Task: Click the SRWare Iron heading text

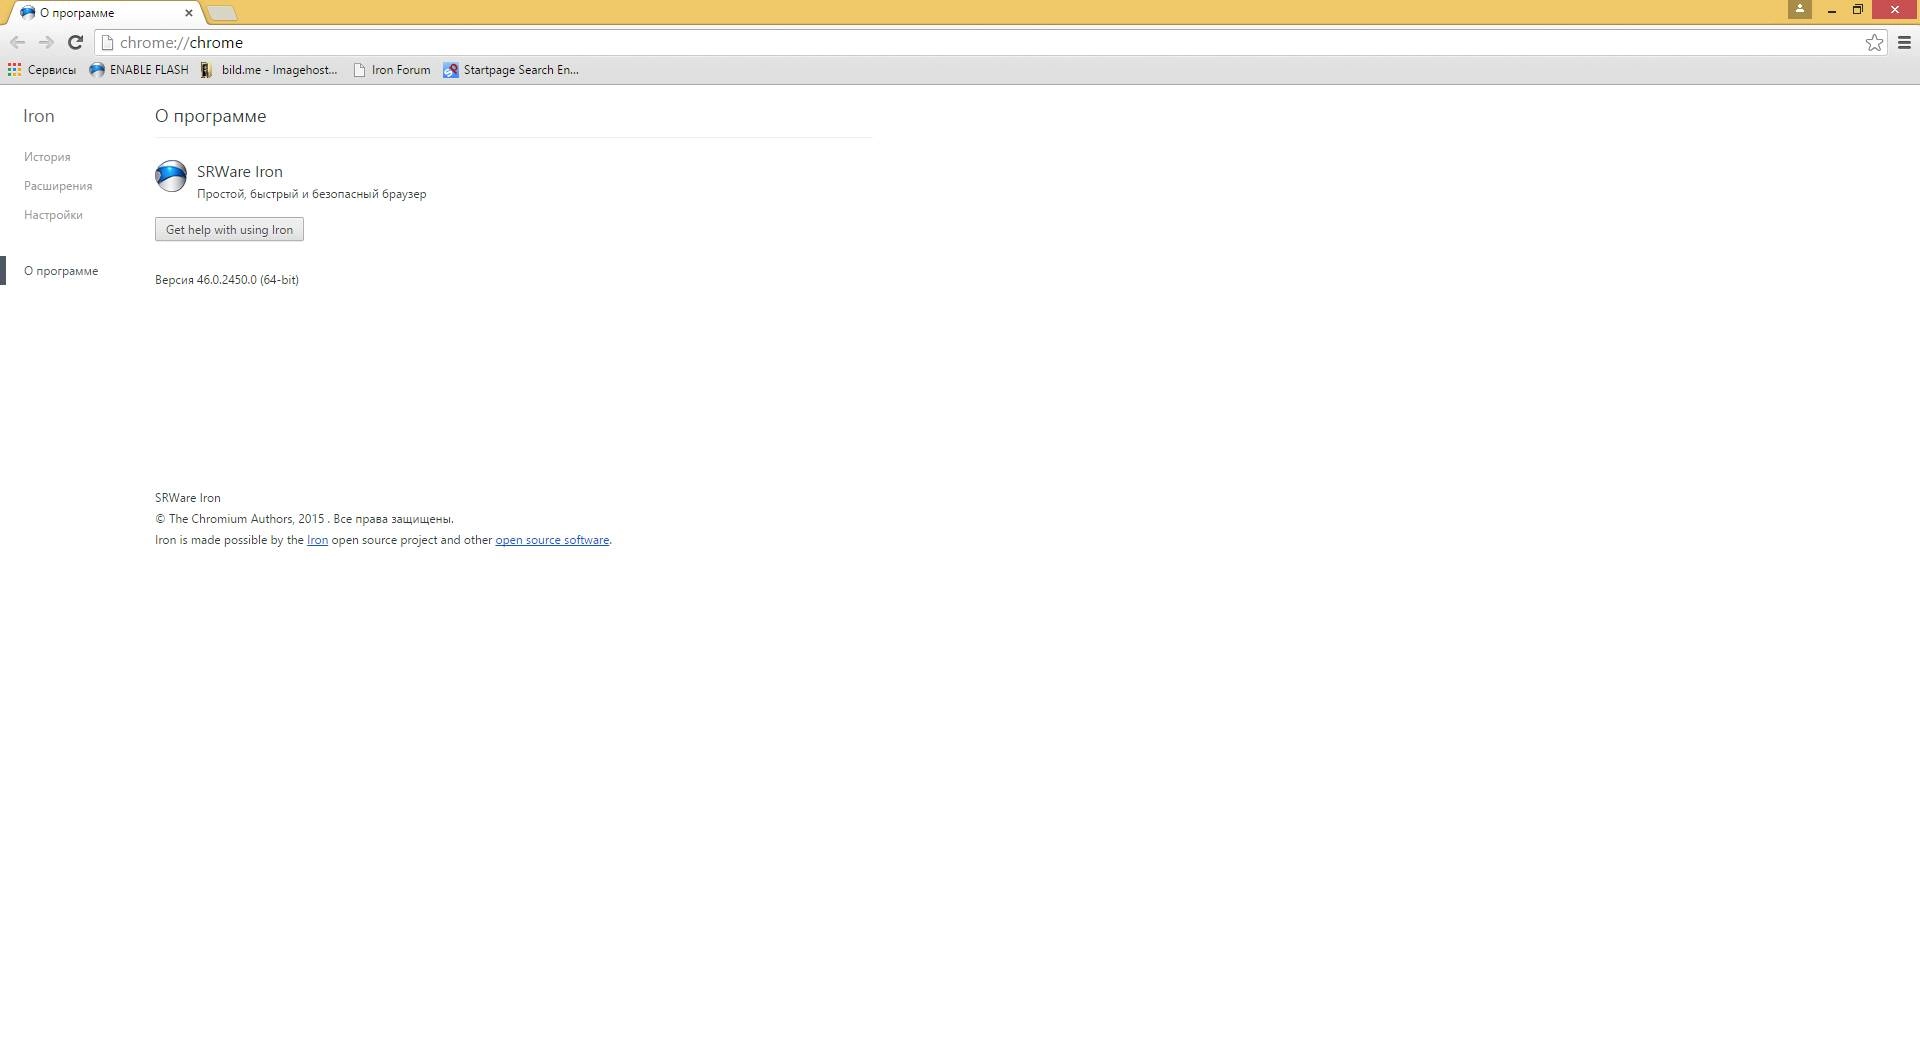Action: pos(240,172)
